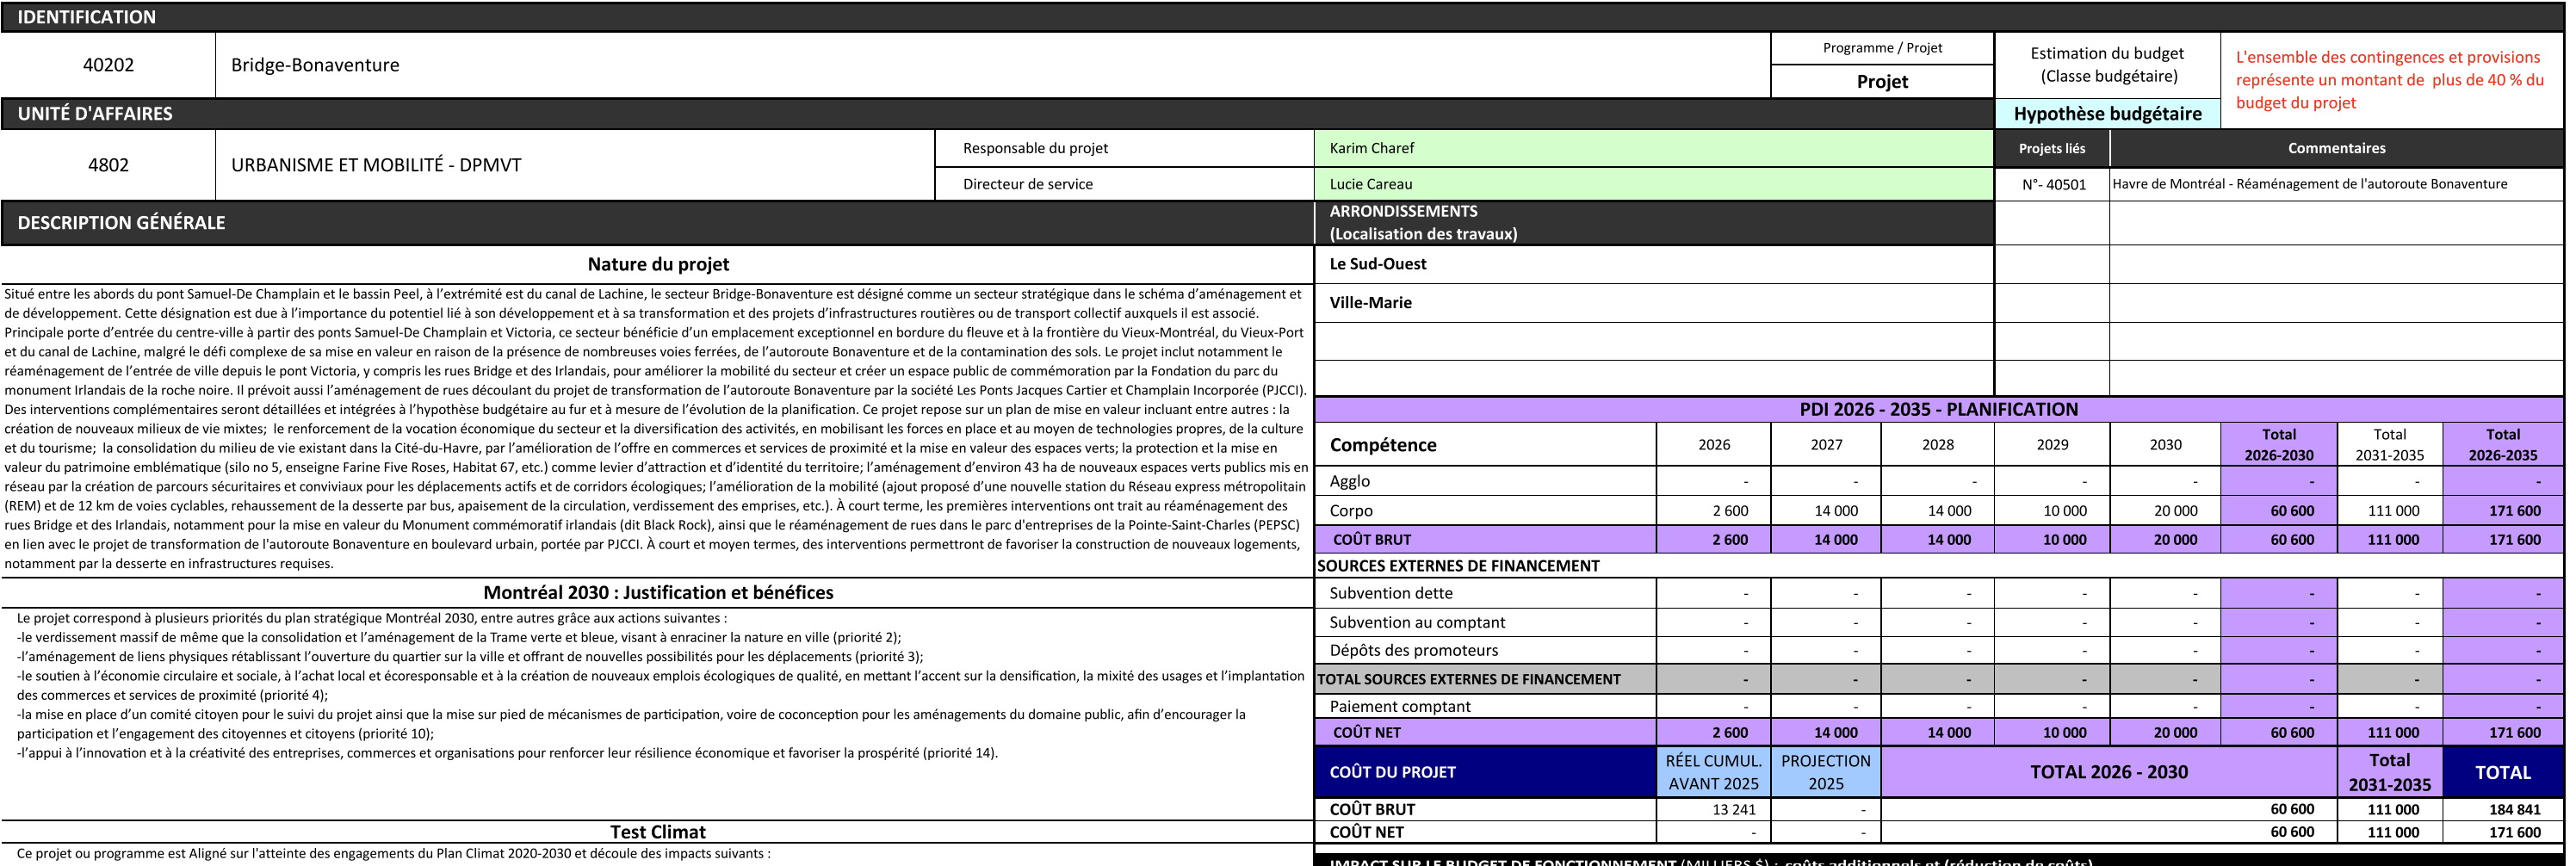This screenshot has width=2576, height=866.
Task: Select the Havre de Montréal comment cell
Action: point(2310,184)
